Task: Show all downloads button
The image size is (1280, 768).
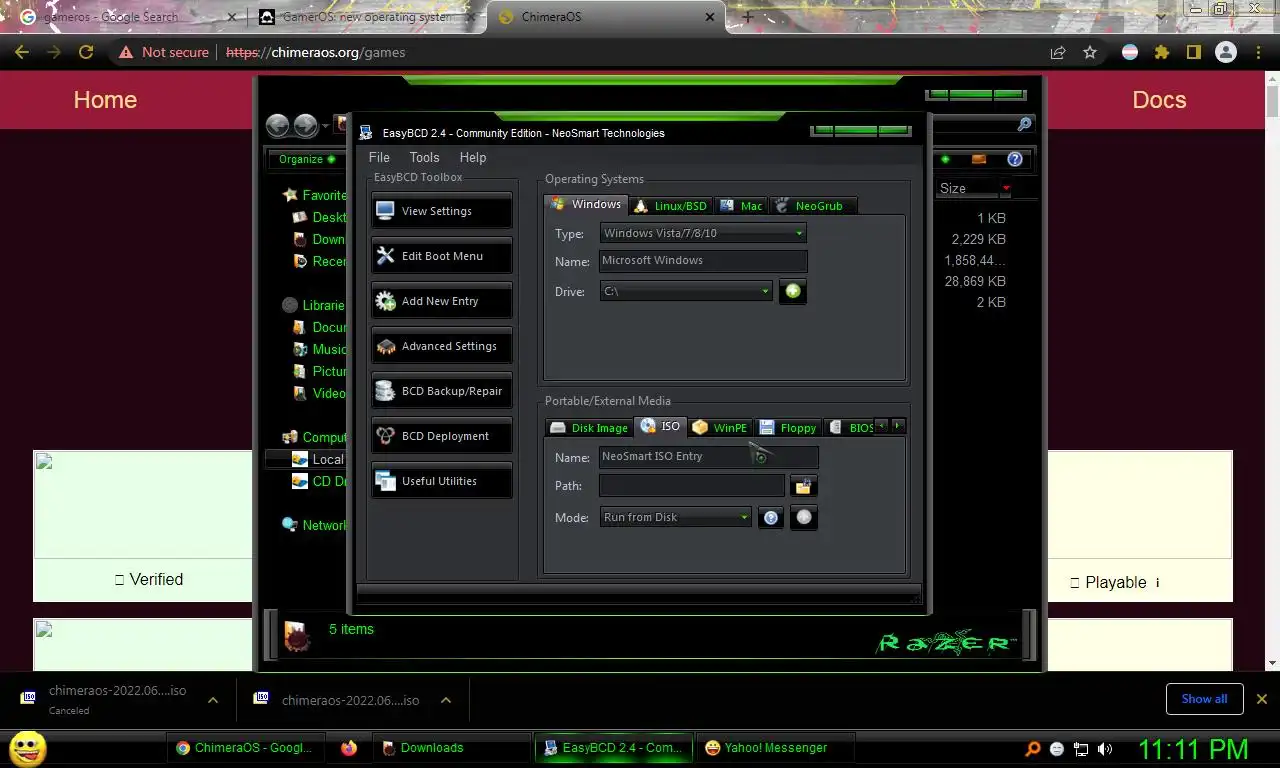Action: [1204, 699]
